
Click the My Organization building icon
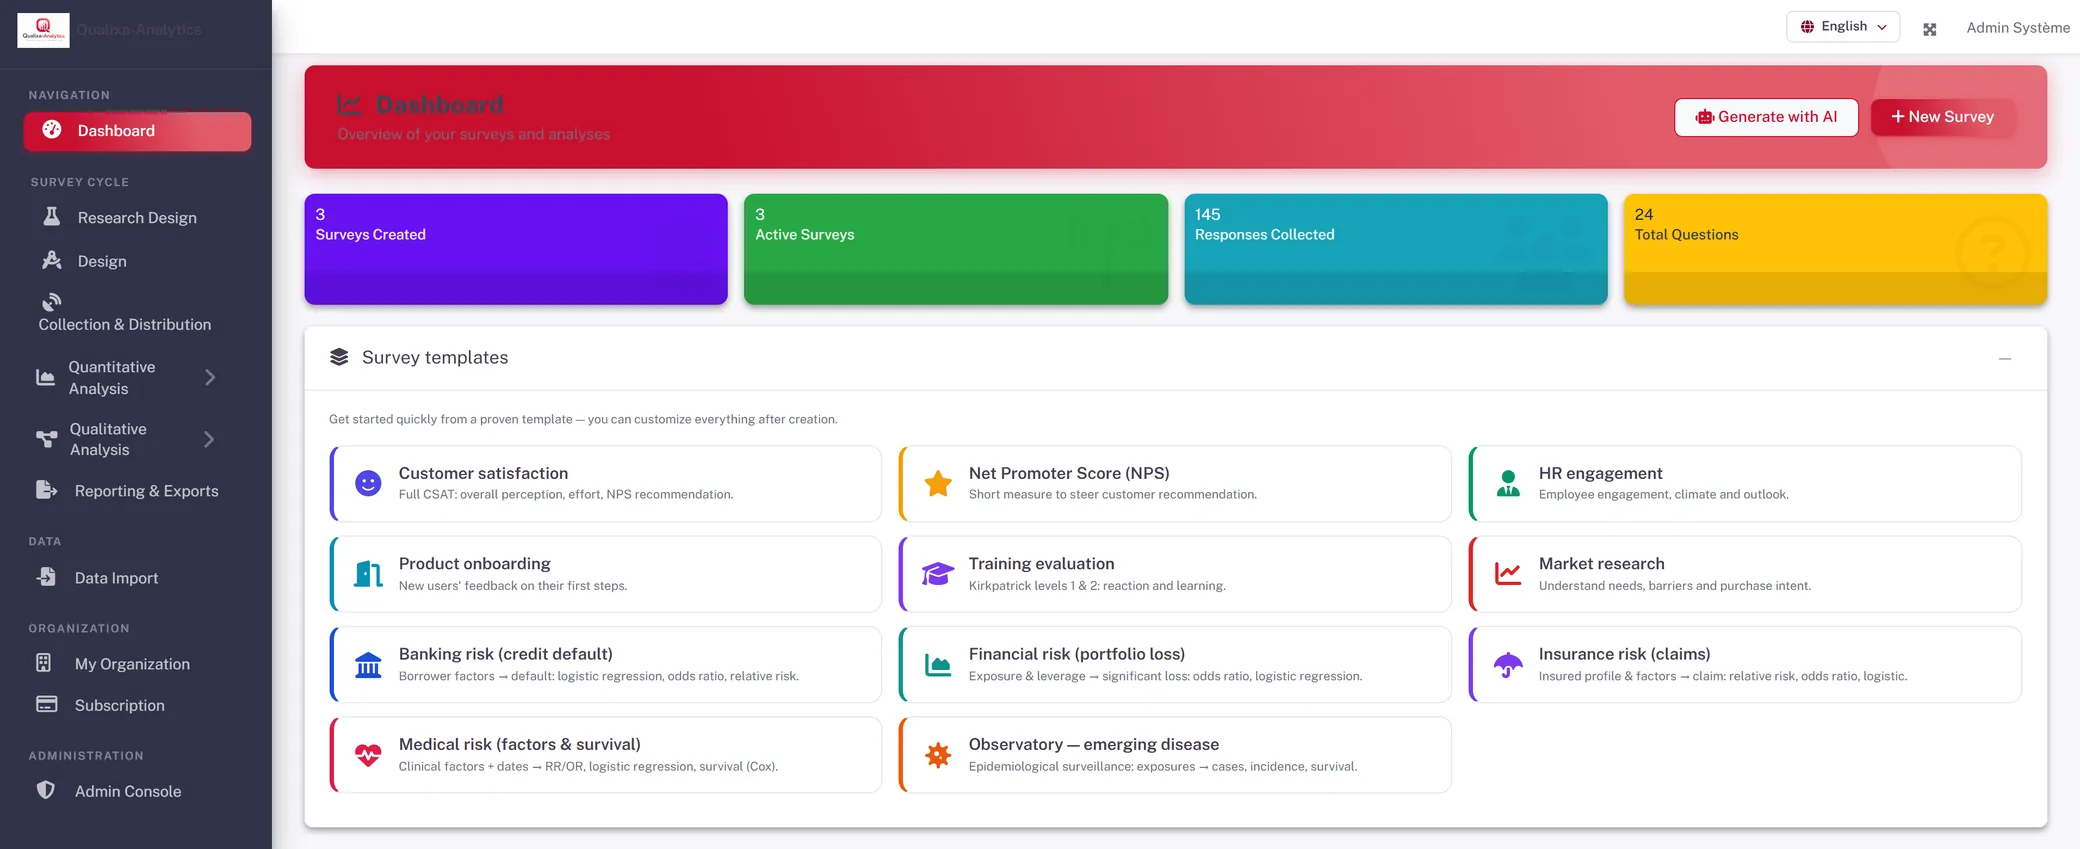click(44, 663)
